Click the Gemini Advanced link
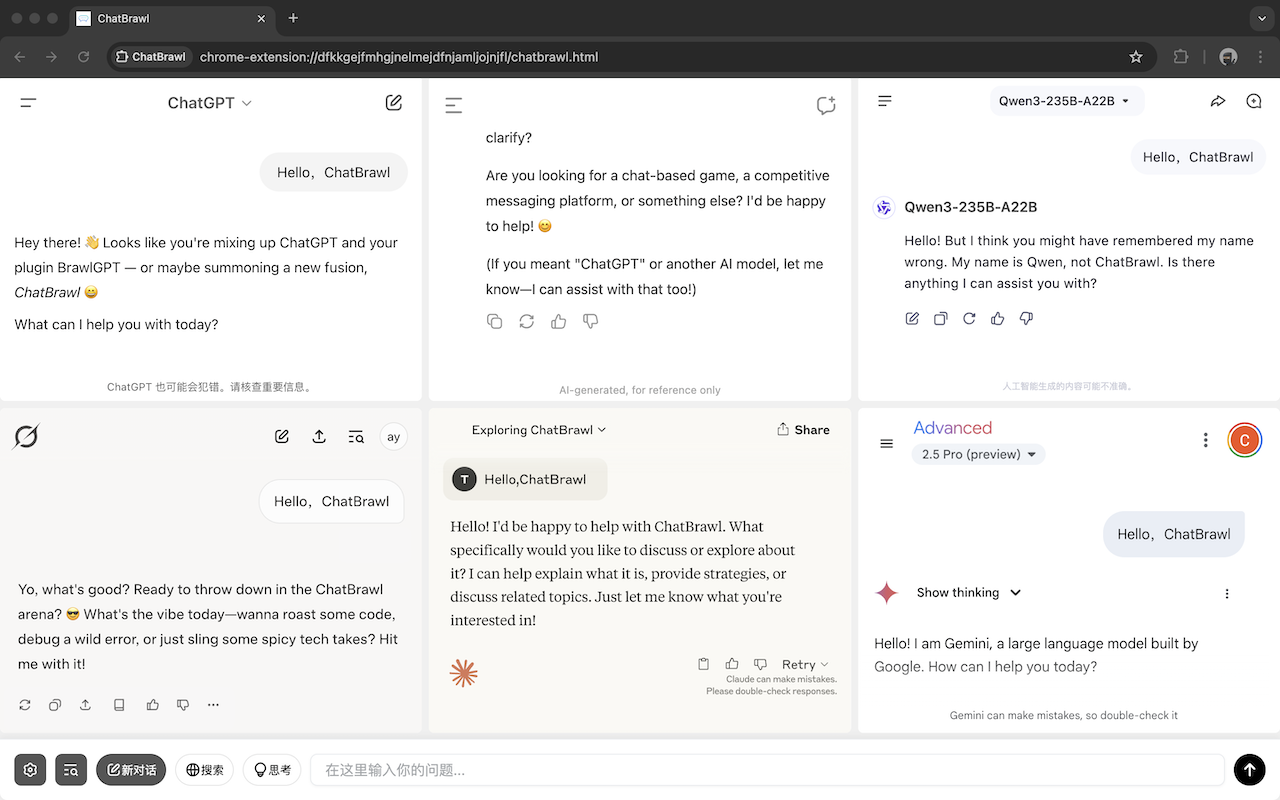This screenshot has height=800, width=1280. click(x=953, y=428)
